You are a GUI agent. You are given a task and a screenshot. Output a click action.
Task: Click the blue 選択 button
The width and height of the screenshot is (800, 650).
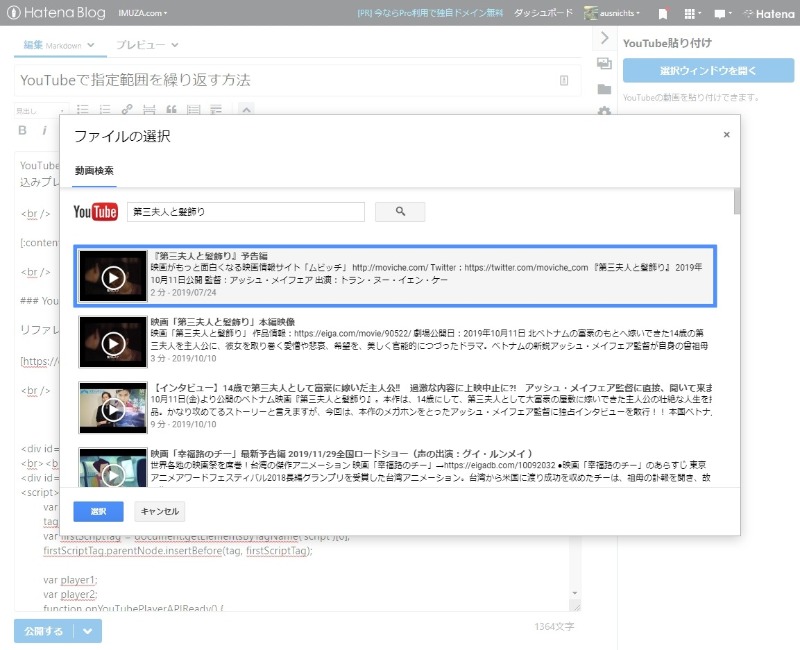click(x=98, y=511)
